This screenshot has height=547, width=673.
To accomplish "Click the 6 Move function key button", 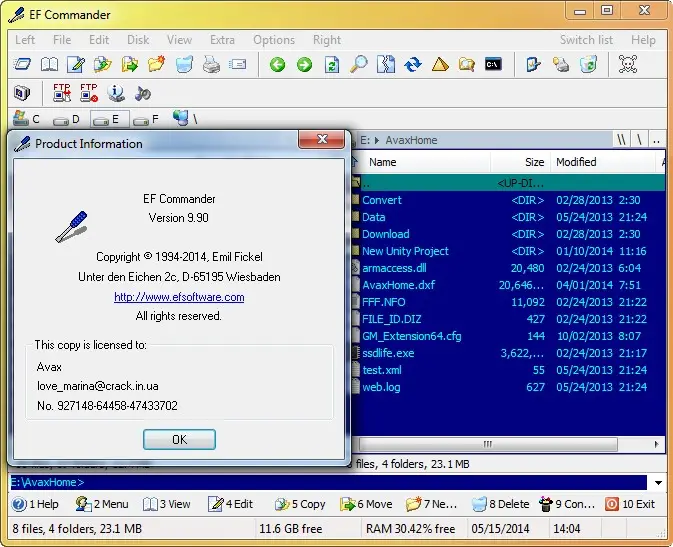I will (366, 504).
